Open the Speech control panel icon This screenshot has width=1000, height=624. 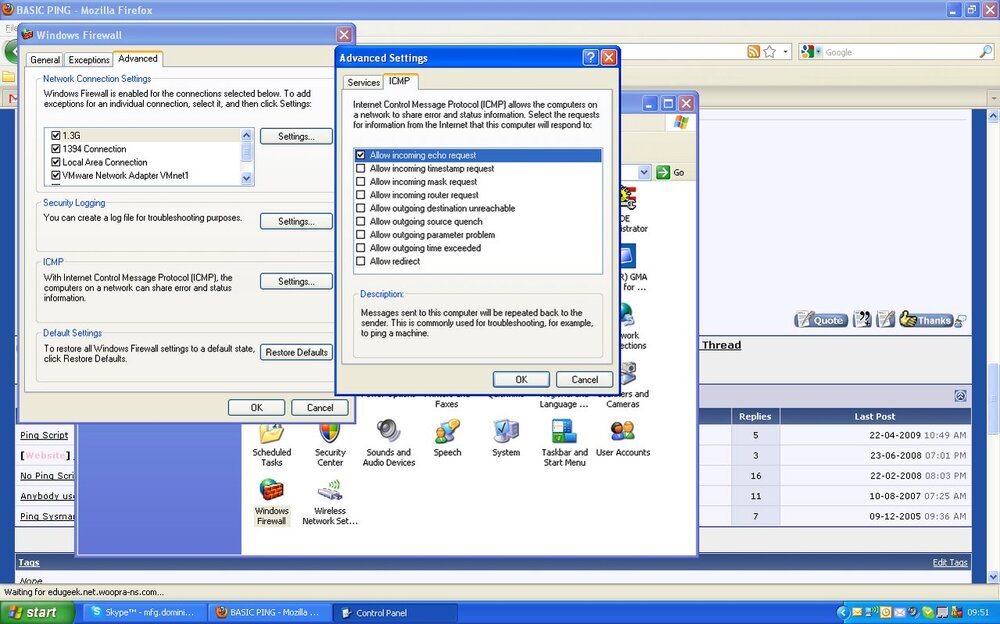pos(447,439)
